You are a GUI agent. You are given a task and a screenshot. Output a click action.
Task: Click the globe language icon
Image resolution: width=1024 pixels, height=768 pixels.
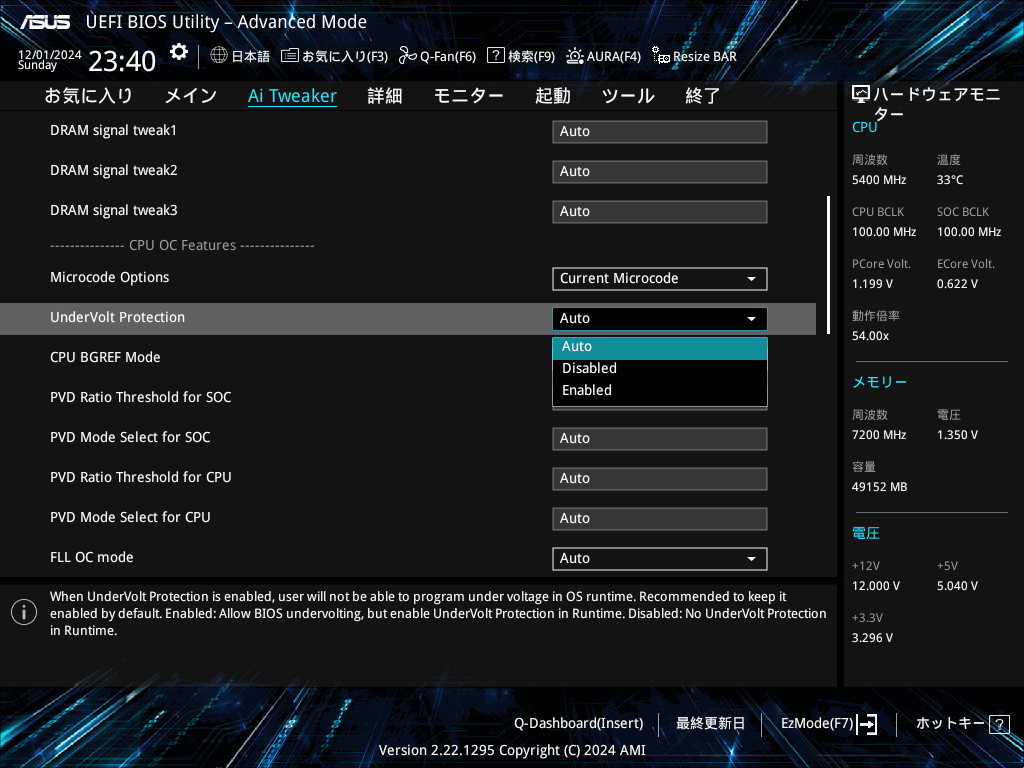point(219,56)
